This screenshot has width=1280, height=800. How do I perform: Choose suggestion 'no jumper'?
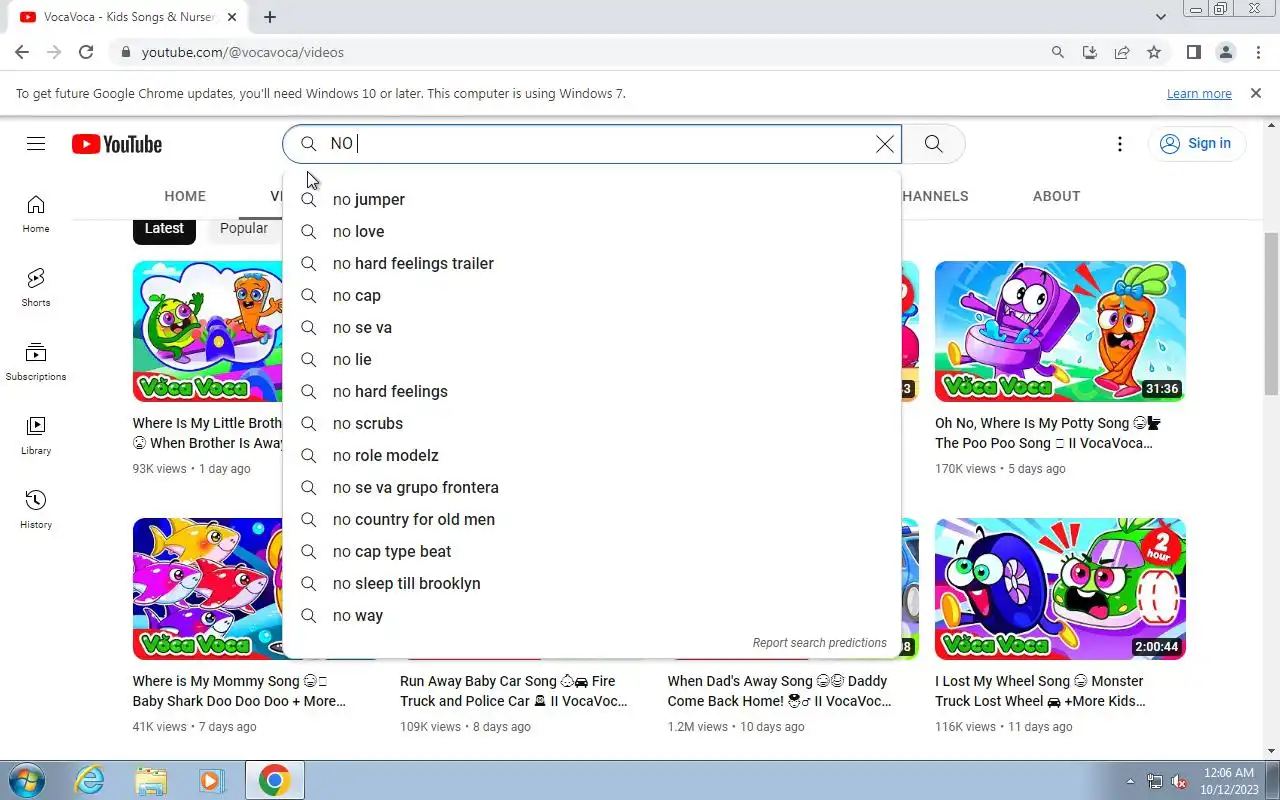pyautogui.click(x=592, y=199)
